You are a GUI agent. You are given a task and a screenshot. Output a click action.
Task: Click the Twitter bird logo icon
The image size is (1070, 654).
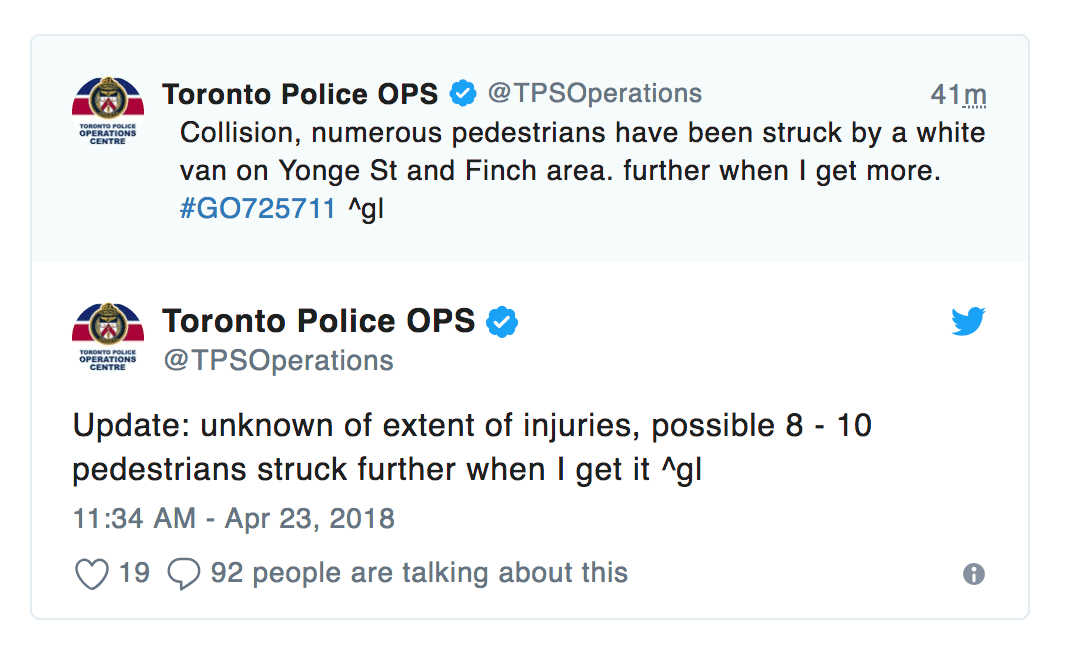(x=968, y=321)
